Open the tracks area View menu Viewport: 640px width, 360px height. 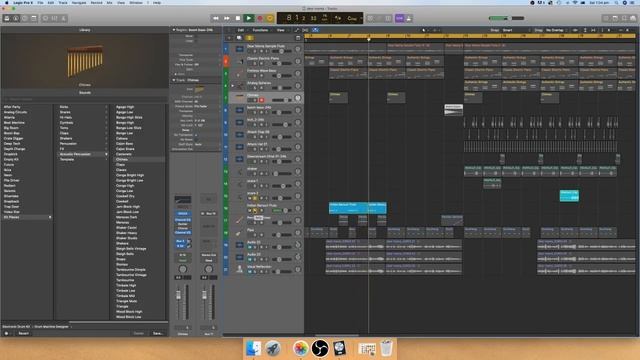281,30
